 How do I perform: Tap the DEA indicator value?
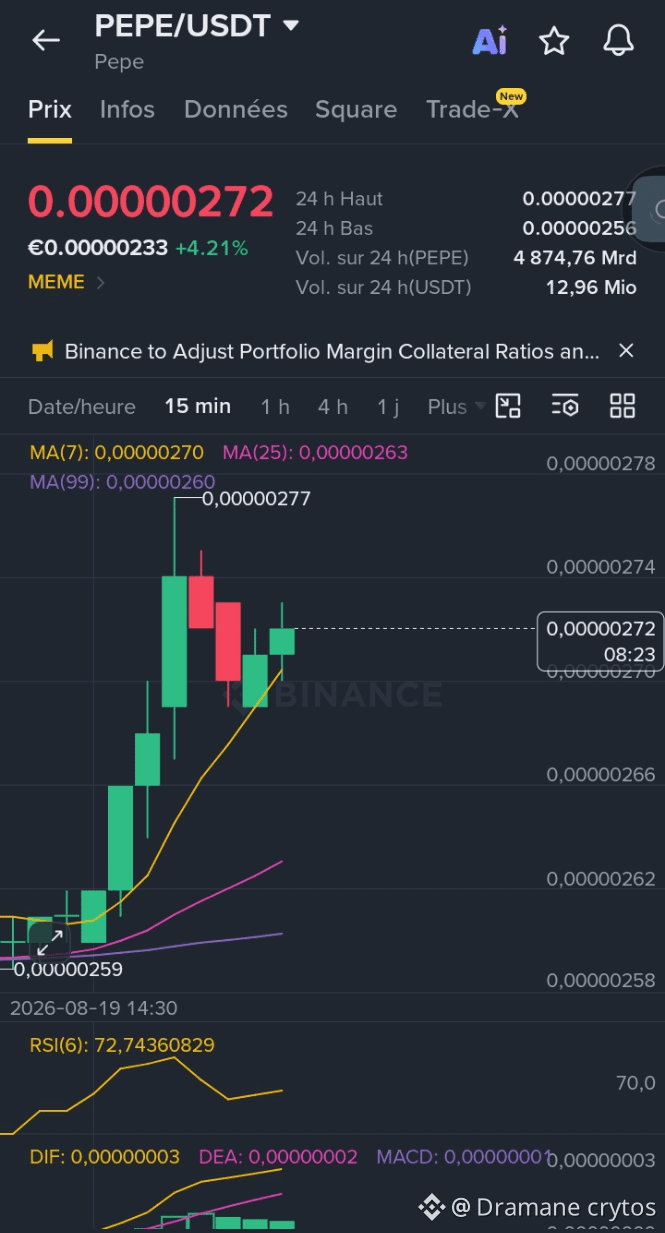(278, 1157)
